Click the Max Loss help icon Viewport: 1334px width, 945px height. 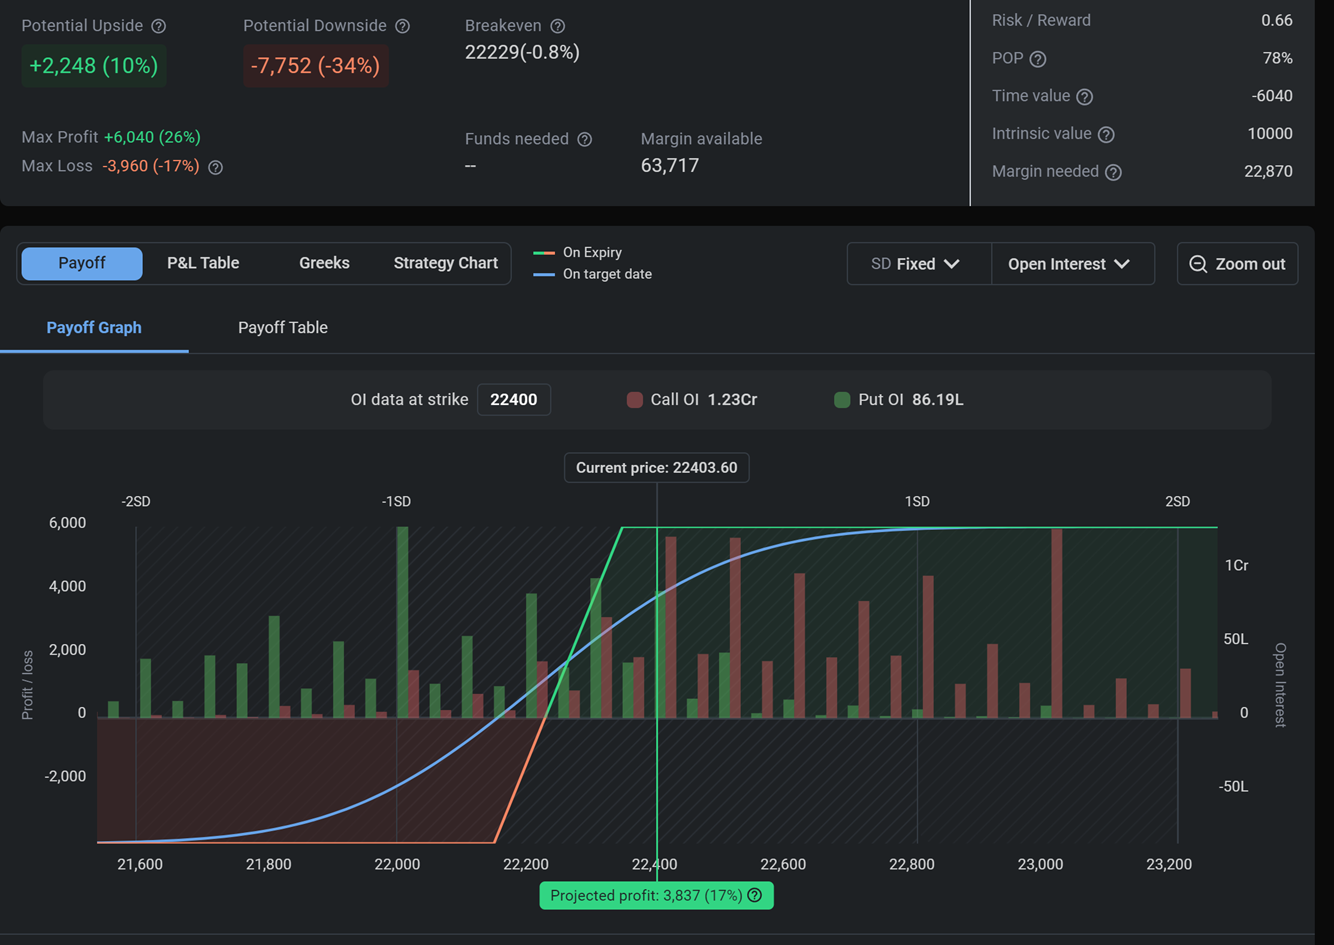click(215, 167)
